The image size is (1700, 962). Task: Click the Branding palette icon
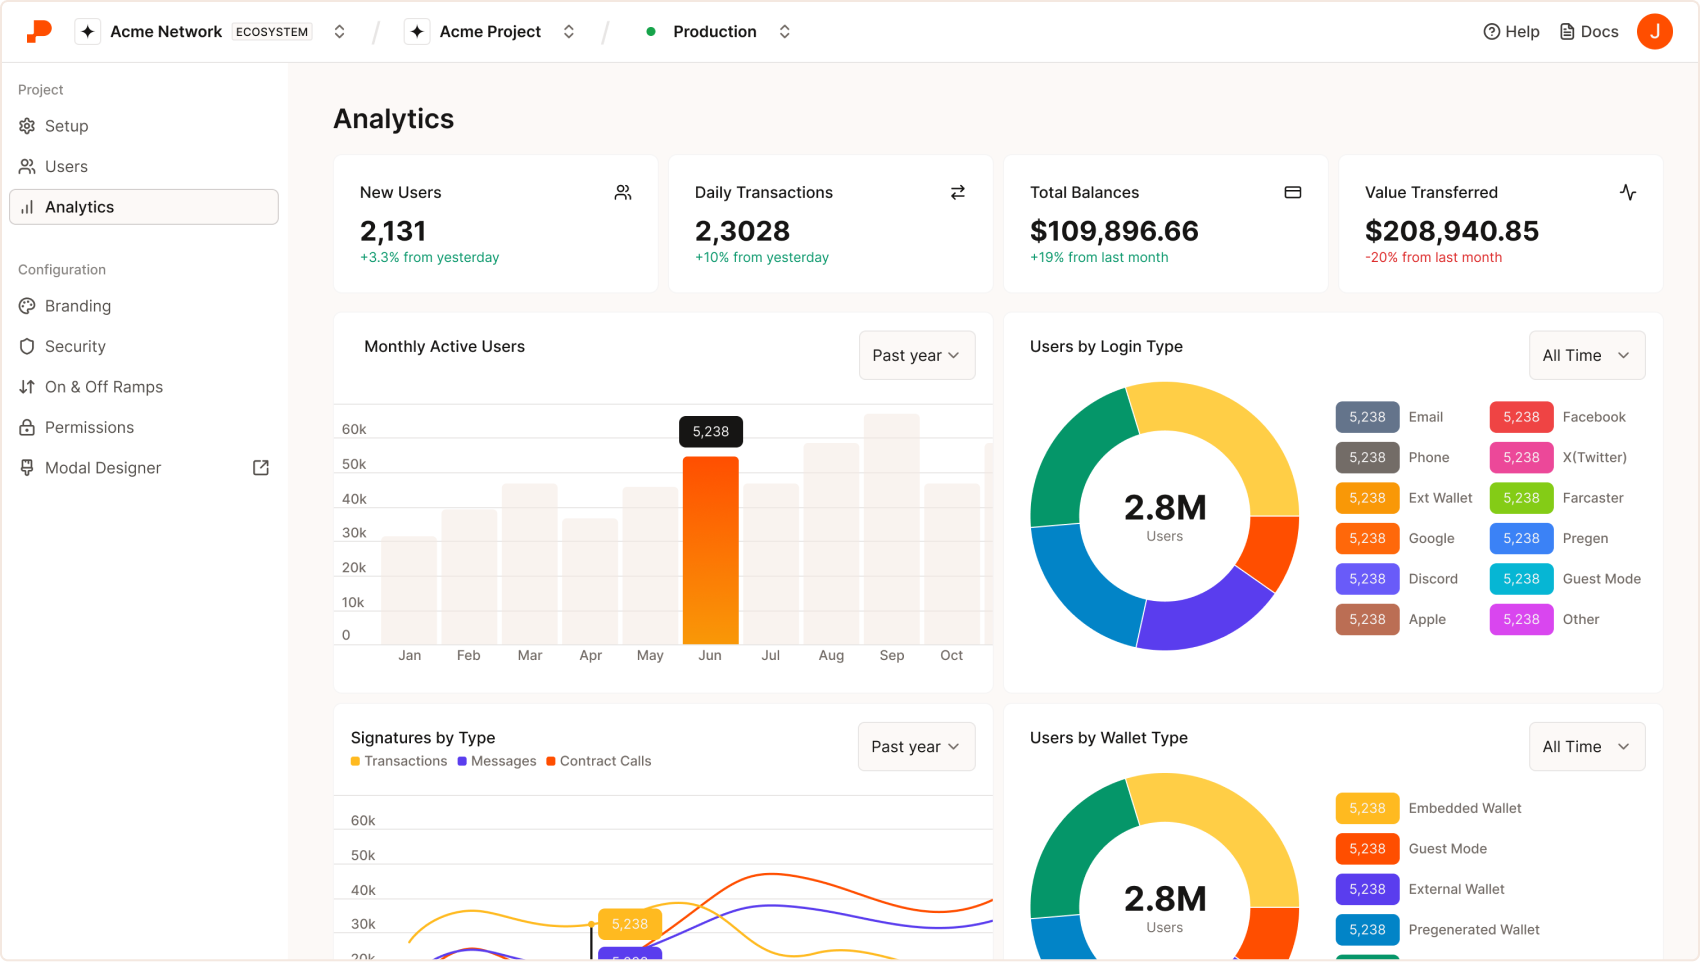[27, 306]
